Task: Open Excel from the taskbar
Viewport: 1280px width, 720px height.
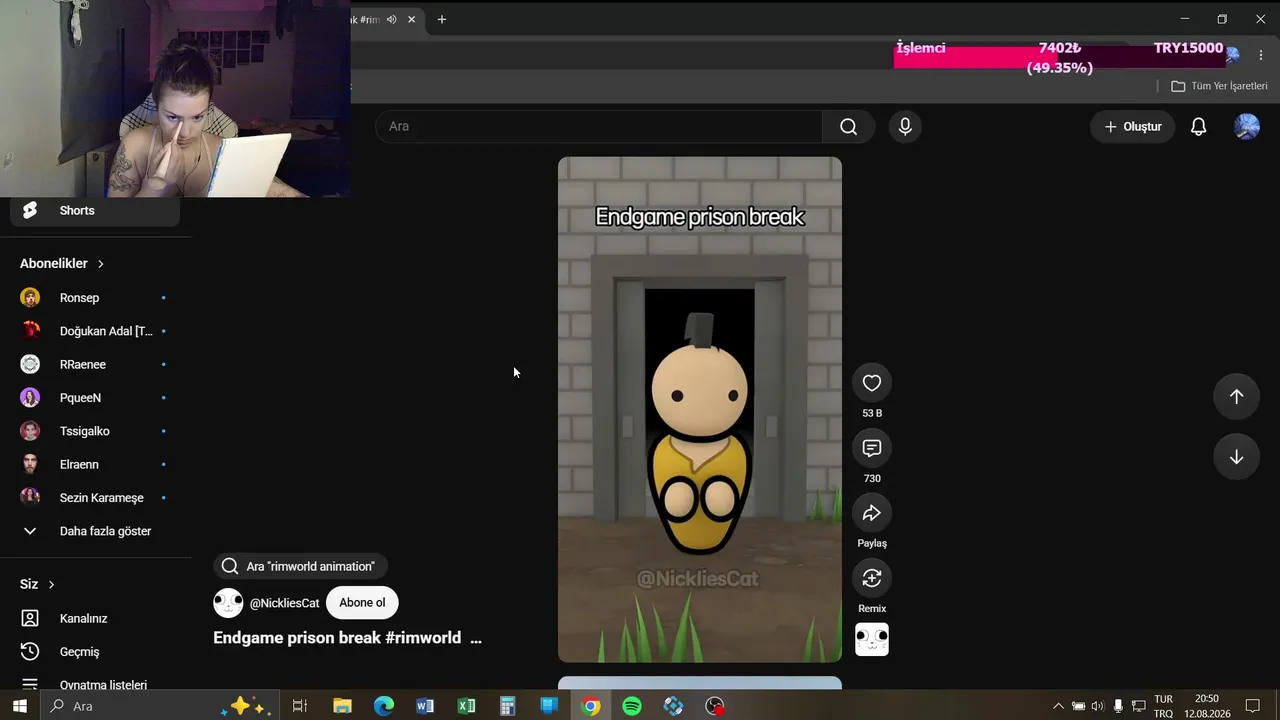Action: 466,706
